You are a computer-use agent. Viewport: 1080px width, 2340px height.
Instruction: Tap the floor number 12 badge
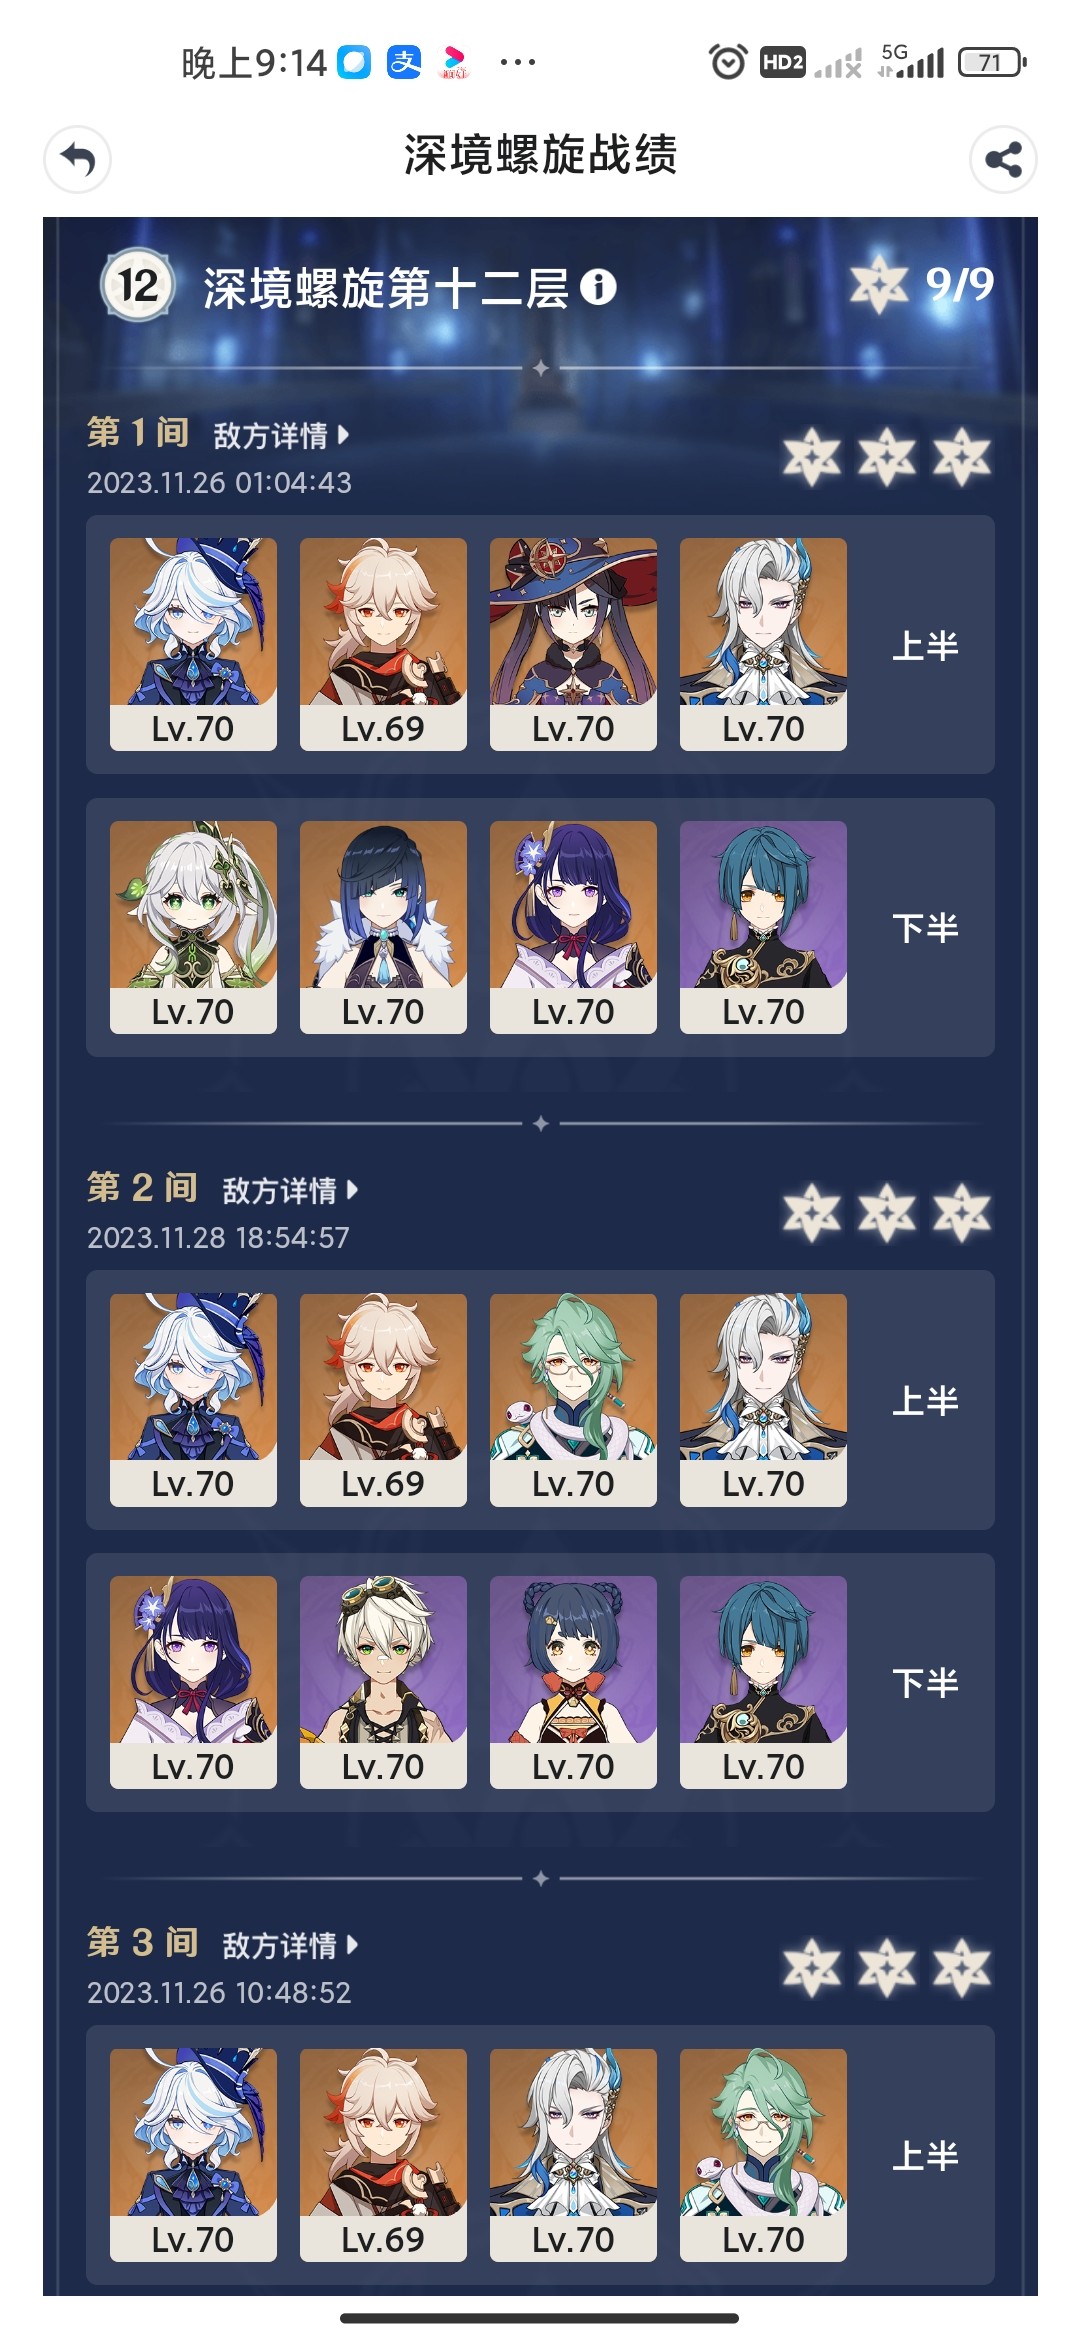(138, 285)
